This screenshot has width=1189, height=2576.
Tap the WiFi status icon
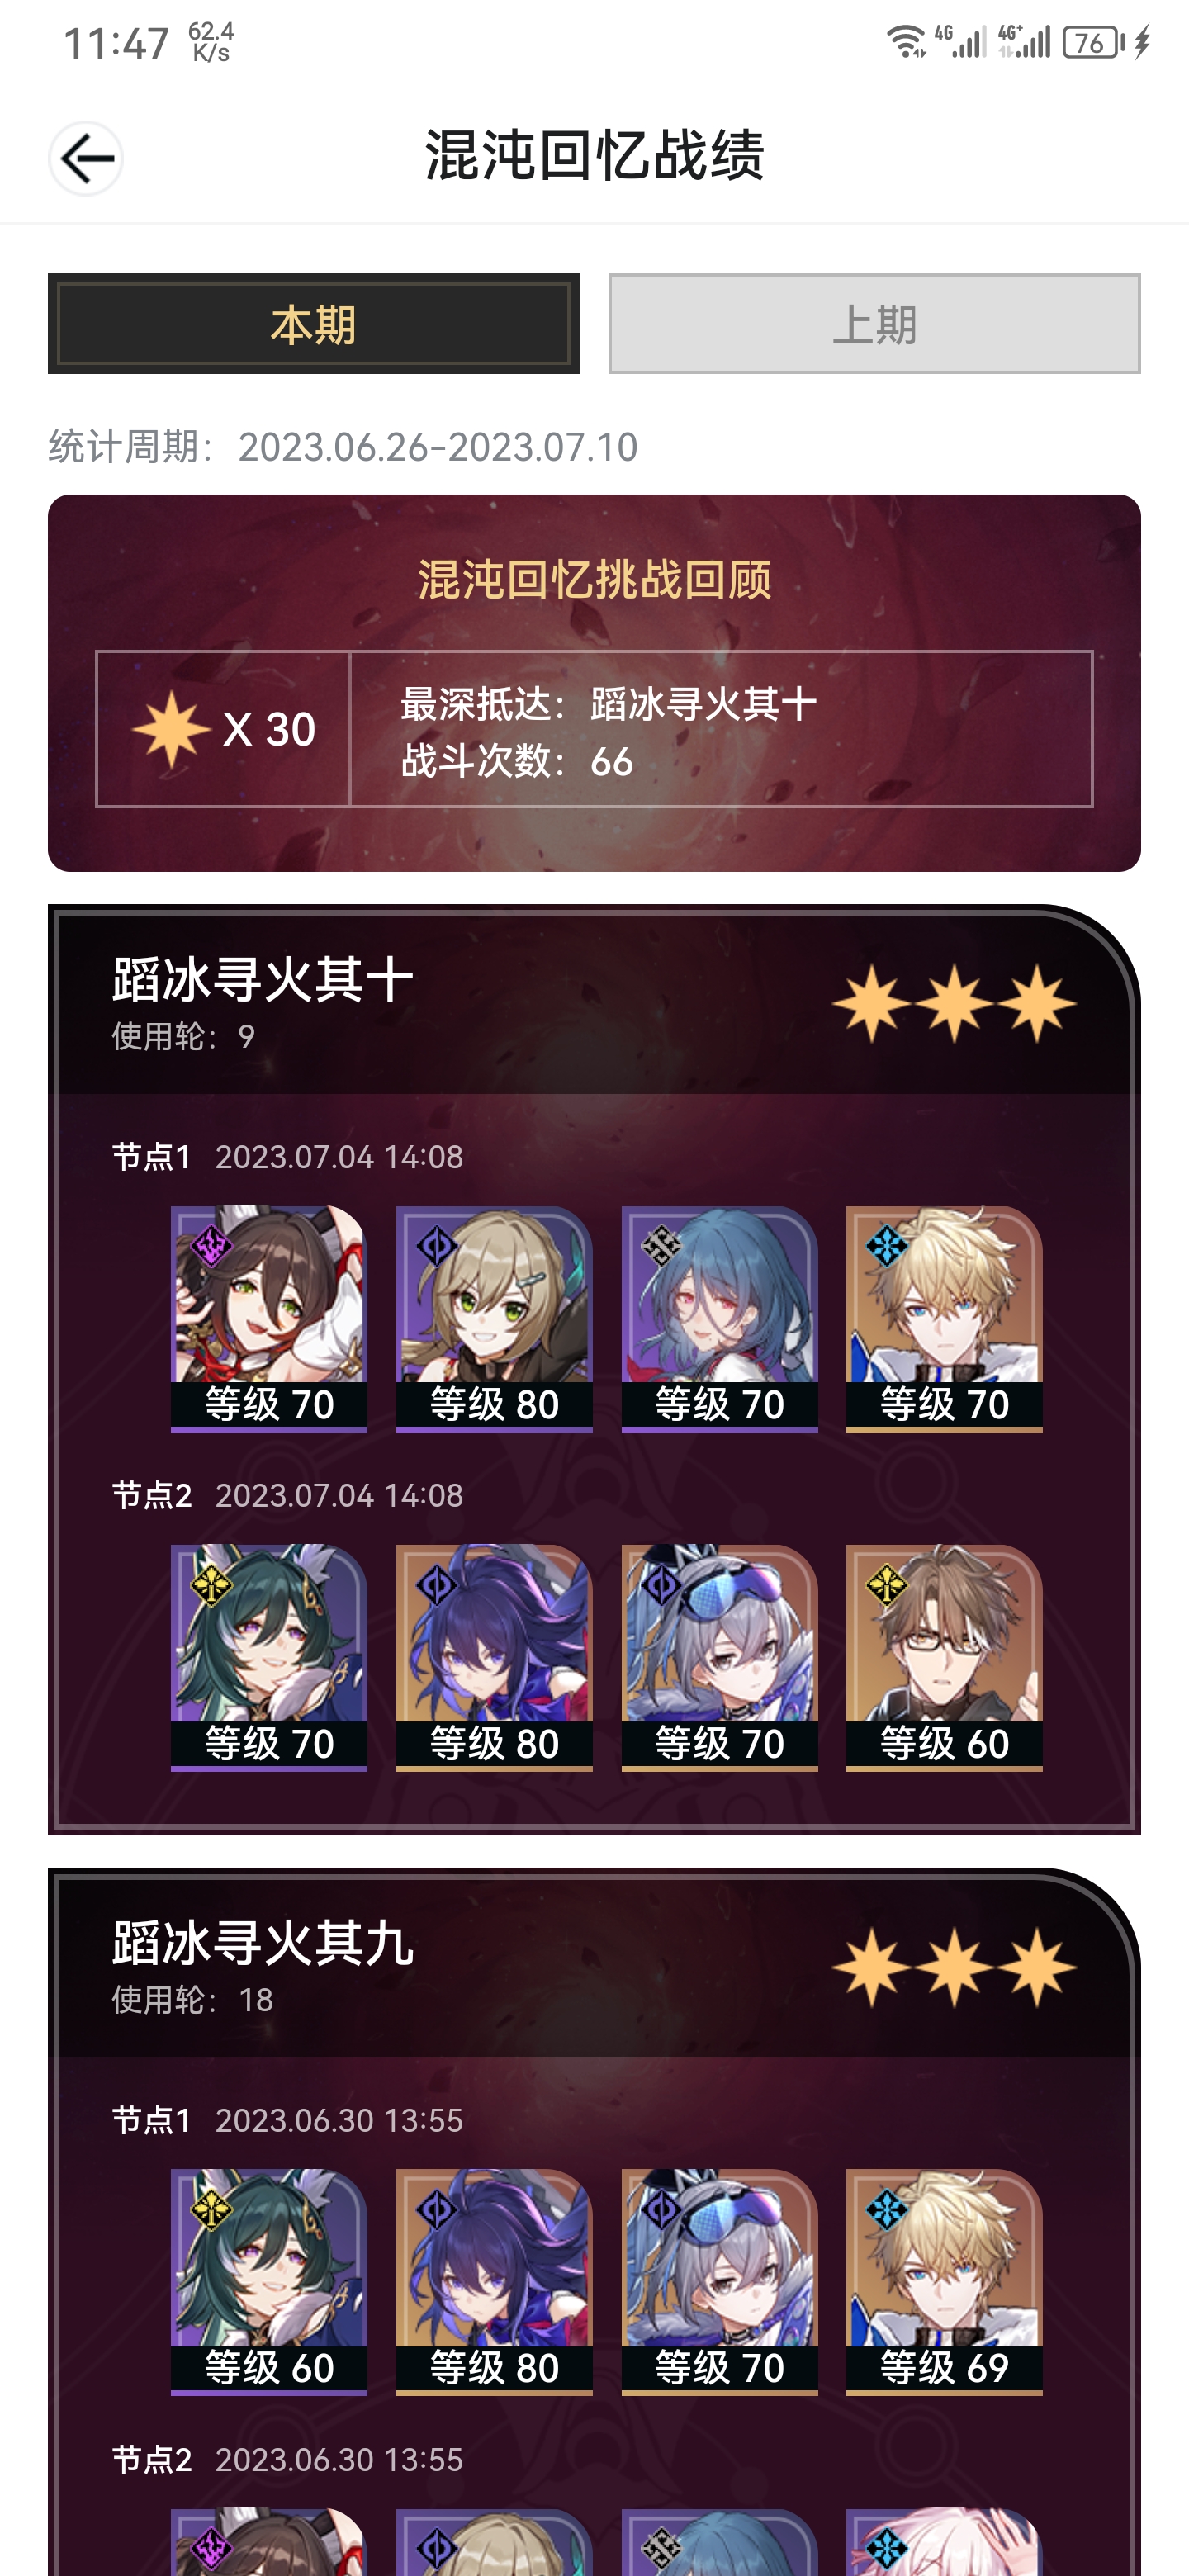[906, 42]
